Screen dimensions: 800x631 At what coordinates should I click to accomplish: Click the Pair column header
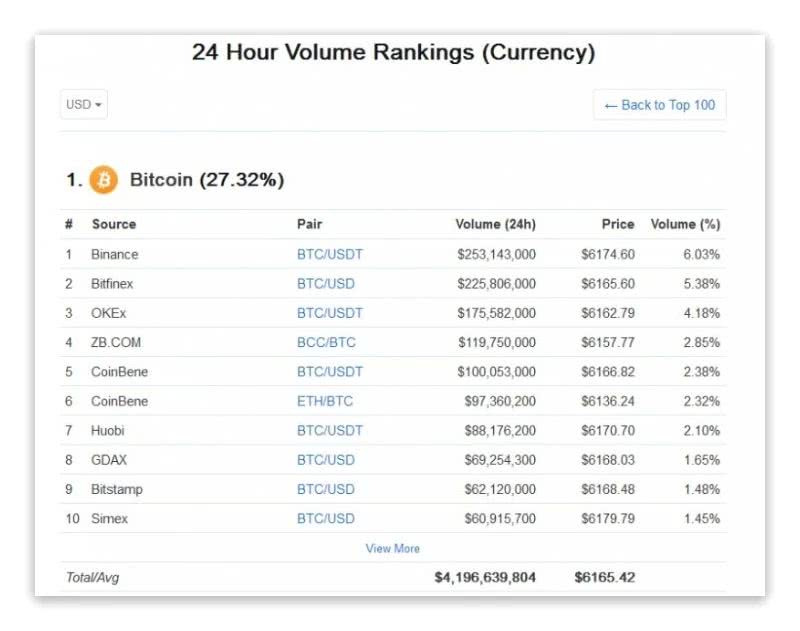pos(309,224)
